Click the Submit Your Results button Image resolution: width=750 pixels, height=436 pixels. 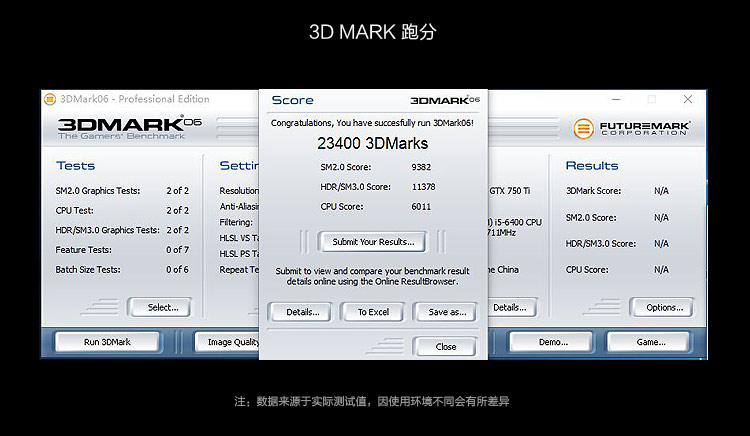pos(373,242)
